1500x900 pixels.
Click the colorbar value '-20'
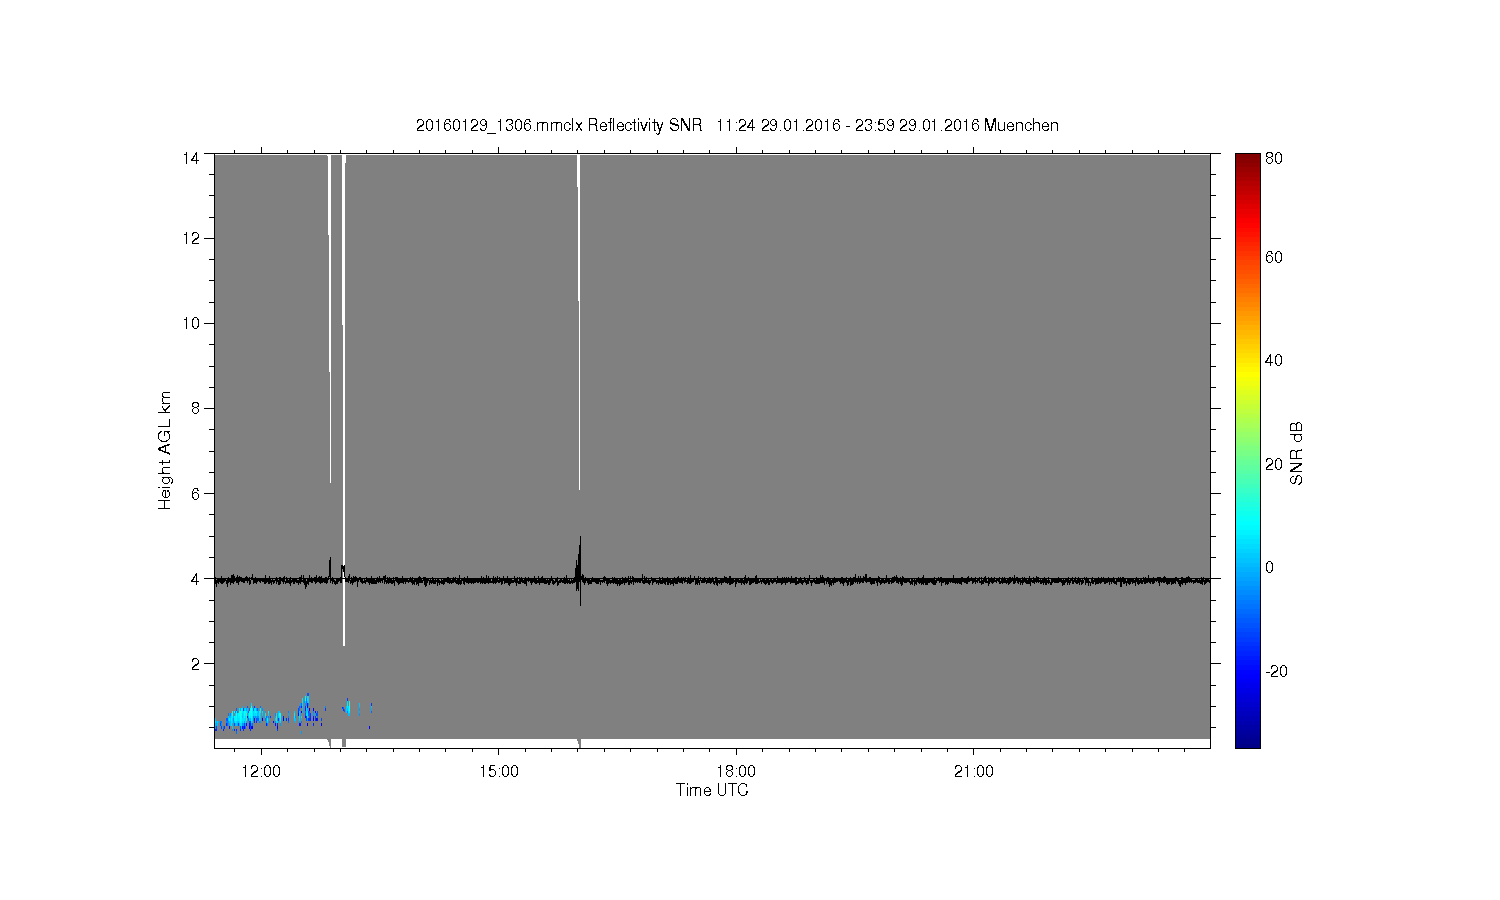coord(1276,671)
